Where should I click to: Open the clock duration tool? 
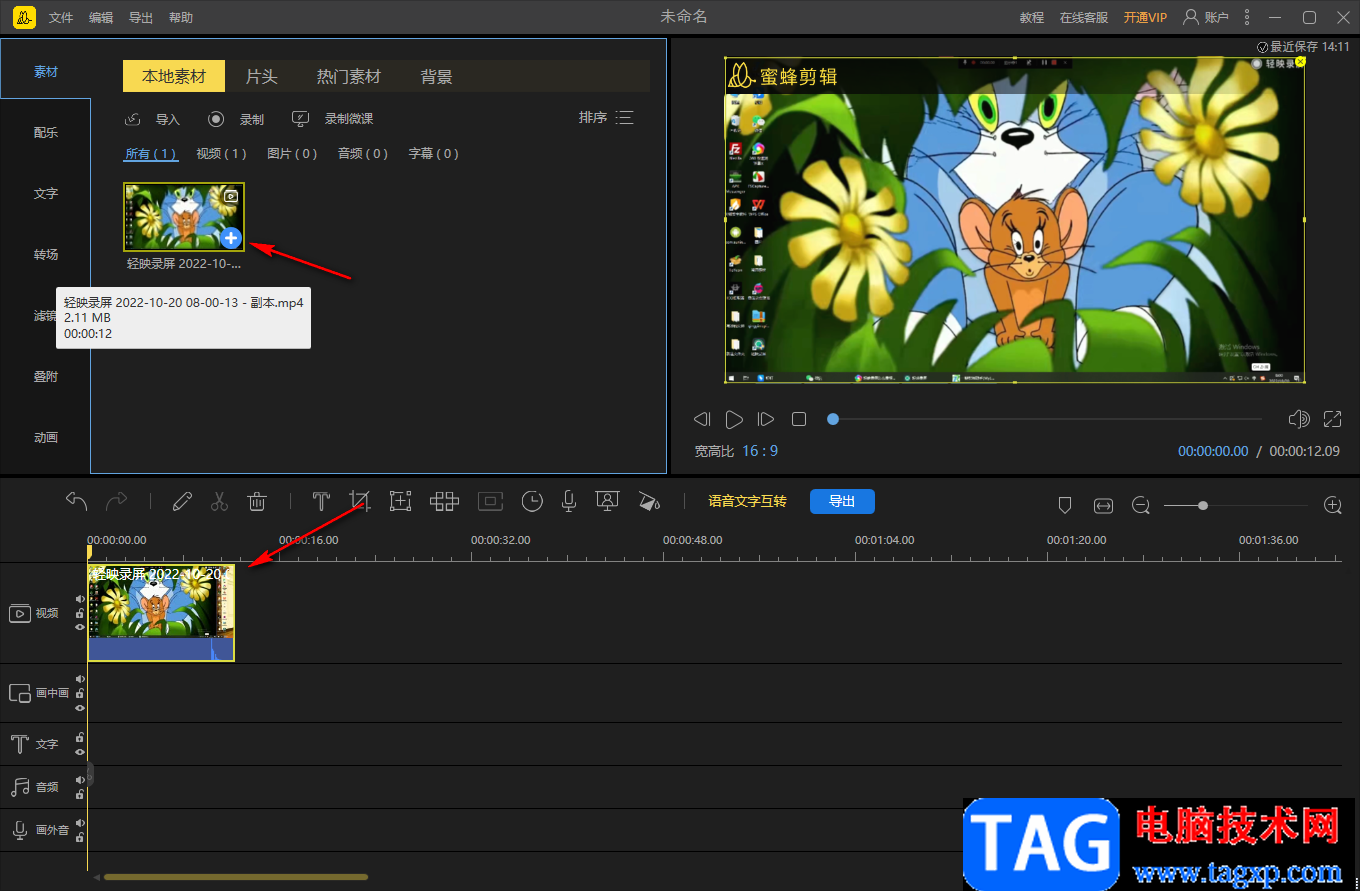(532, 501)
